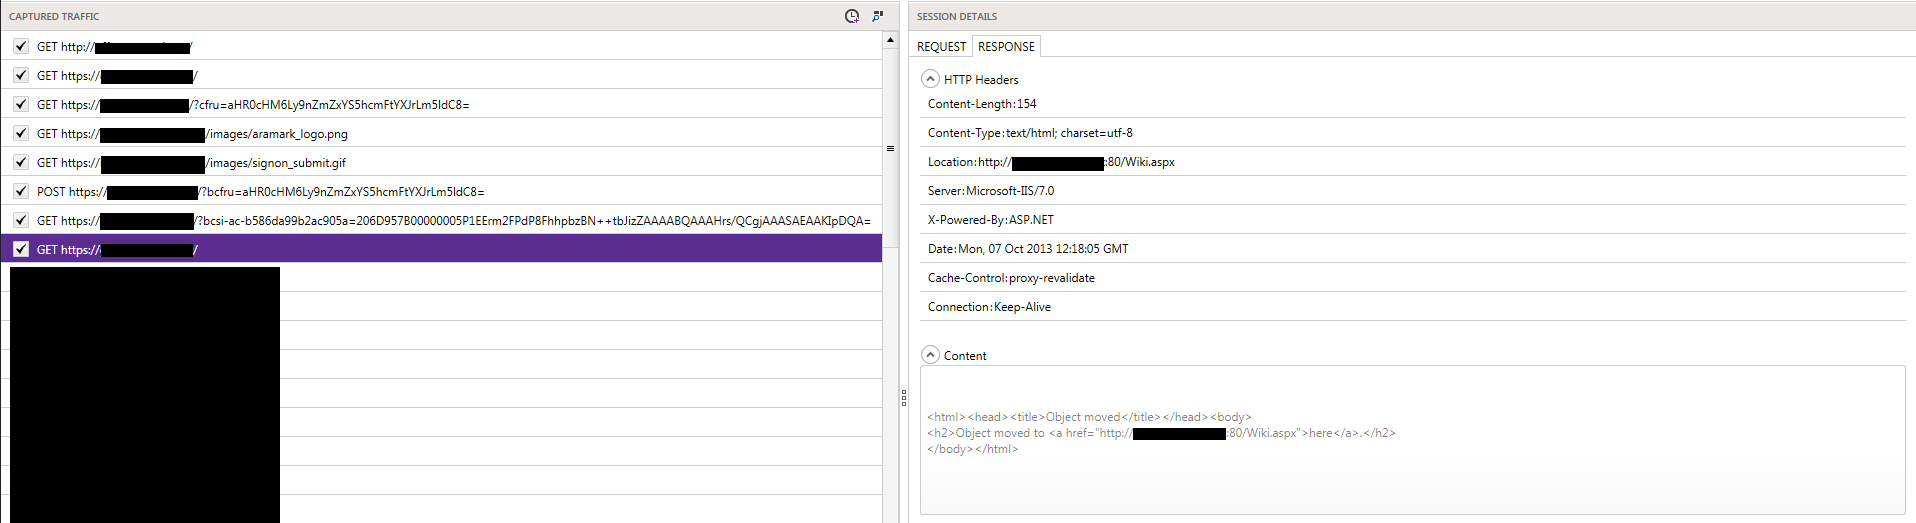Click the Content-Length:154 header

982,104
